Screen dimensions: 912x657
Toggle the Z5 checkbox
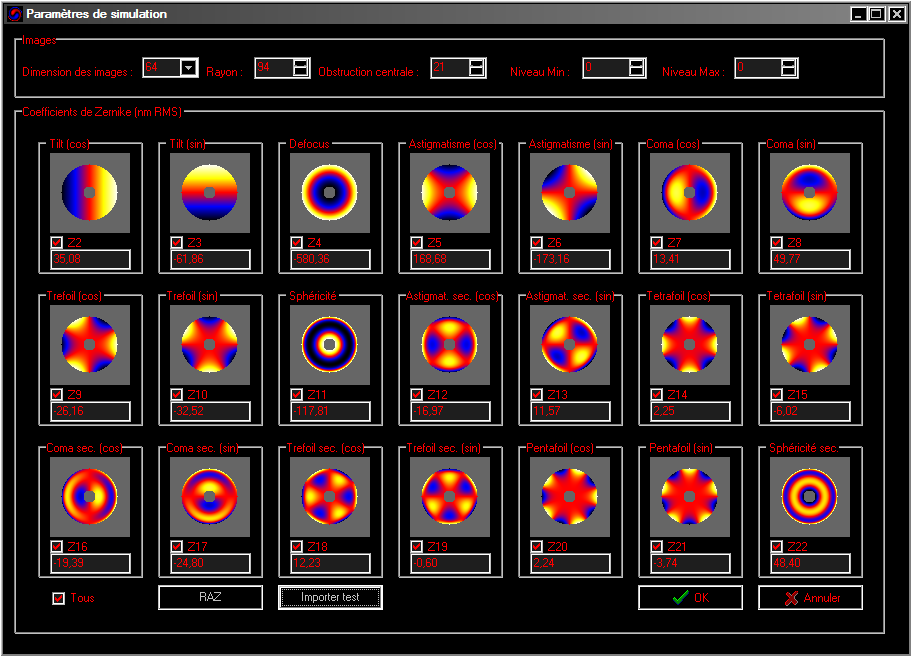coord(416,242)
